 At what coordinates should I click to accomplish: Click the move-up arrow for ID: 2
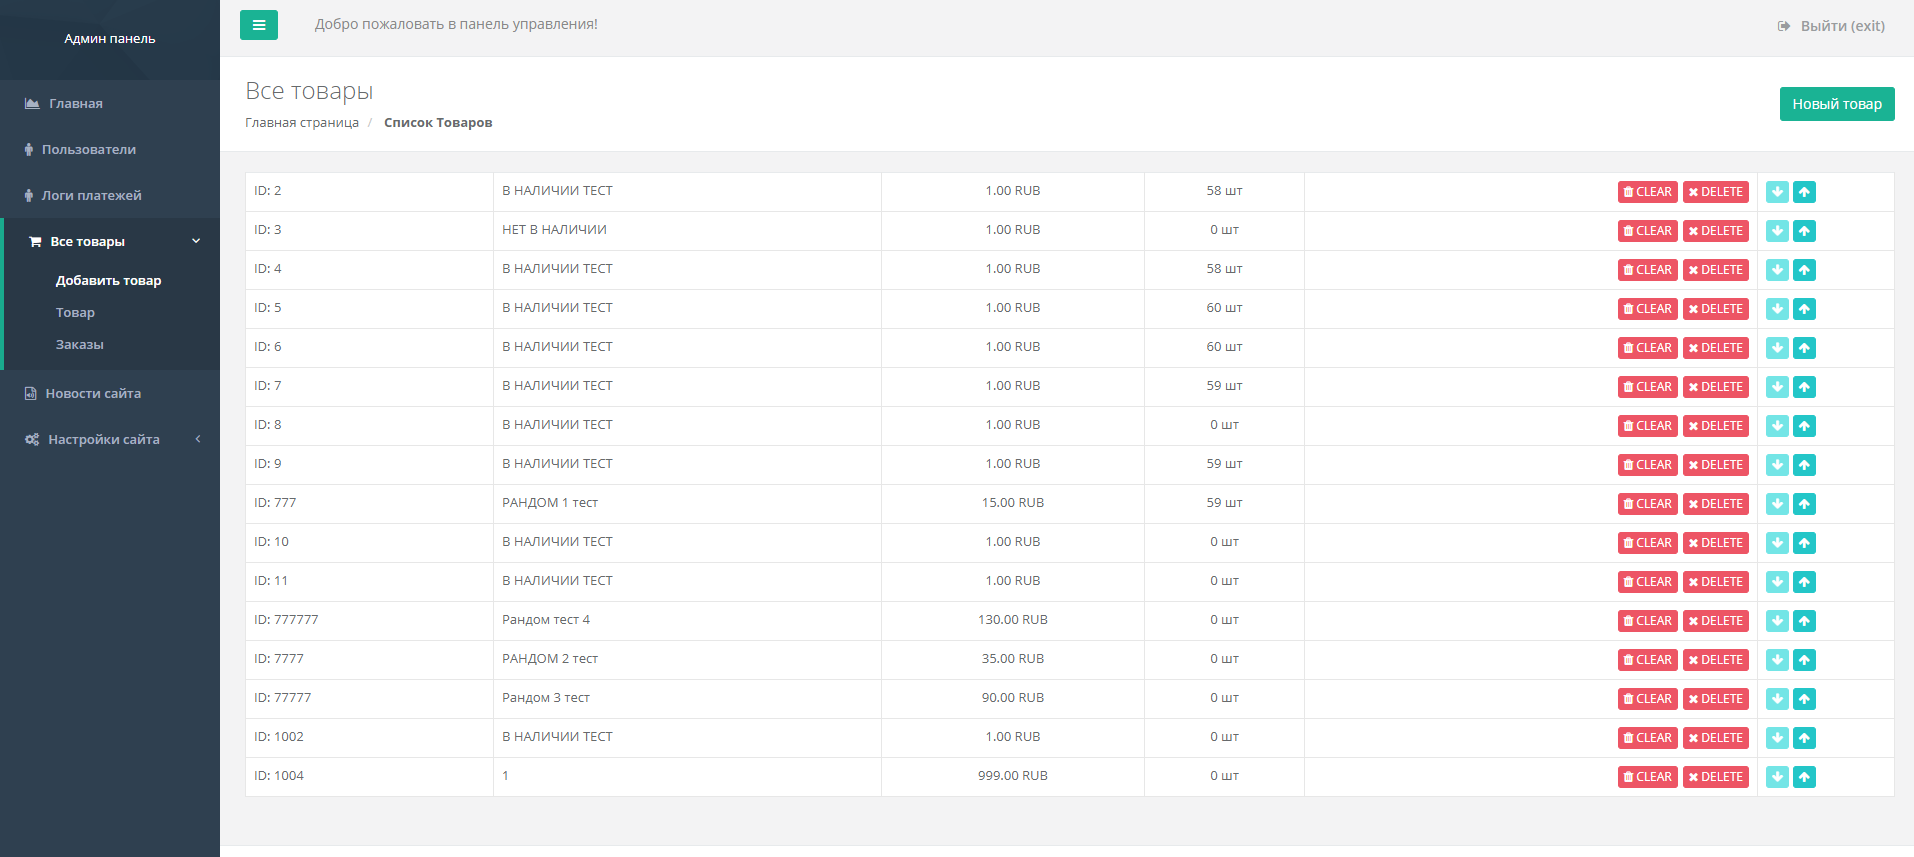click(x=1804, y=192)
